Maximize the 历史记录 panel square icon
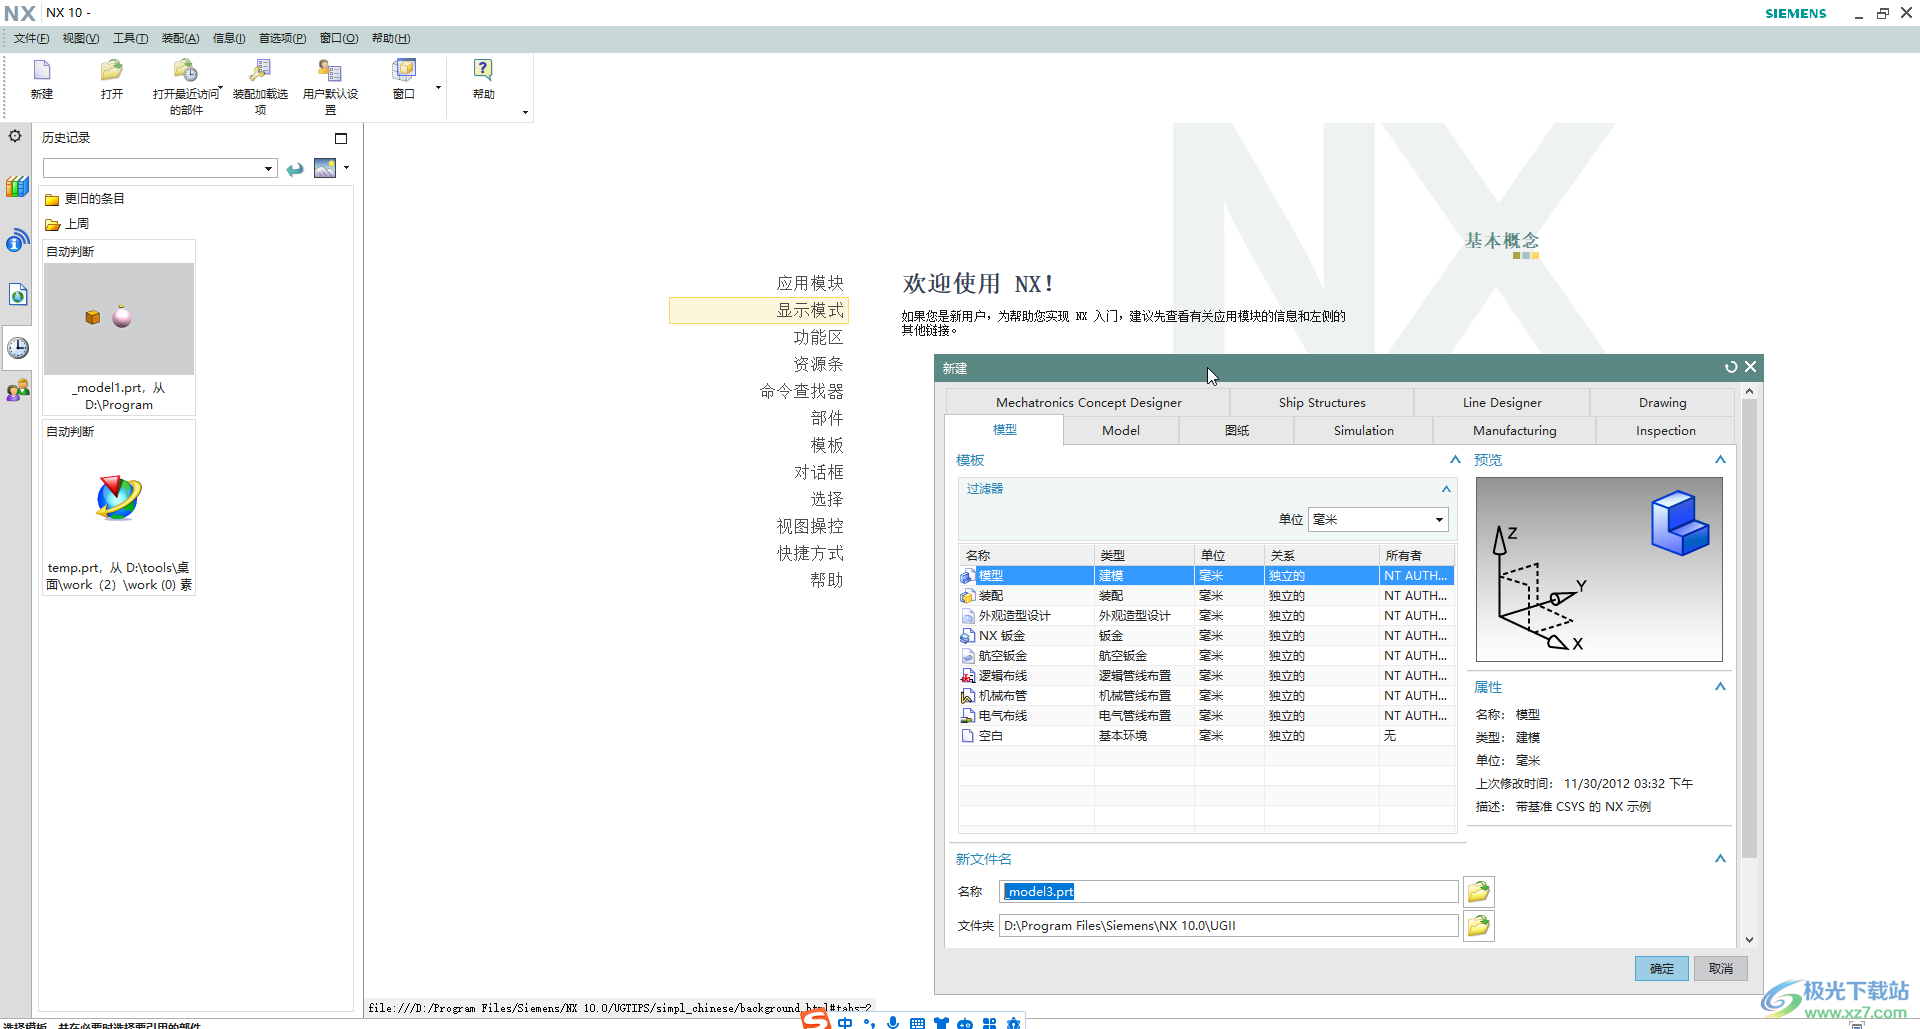The image size is (1920, 1029). pos(341,138)
